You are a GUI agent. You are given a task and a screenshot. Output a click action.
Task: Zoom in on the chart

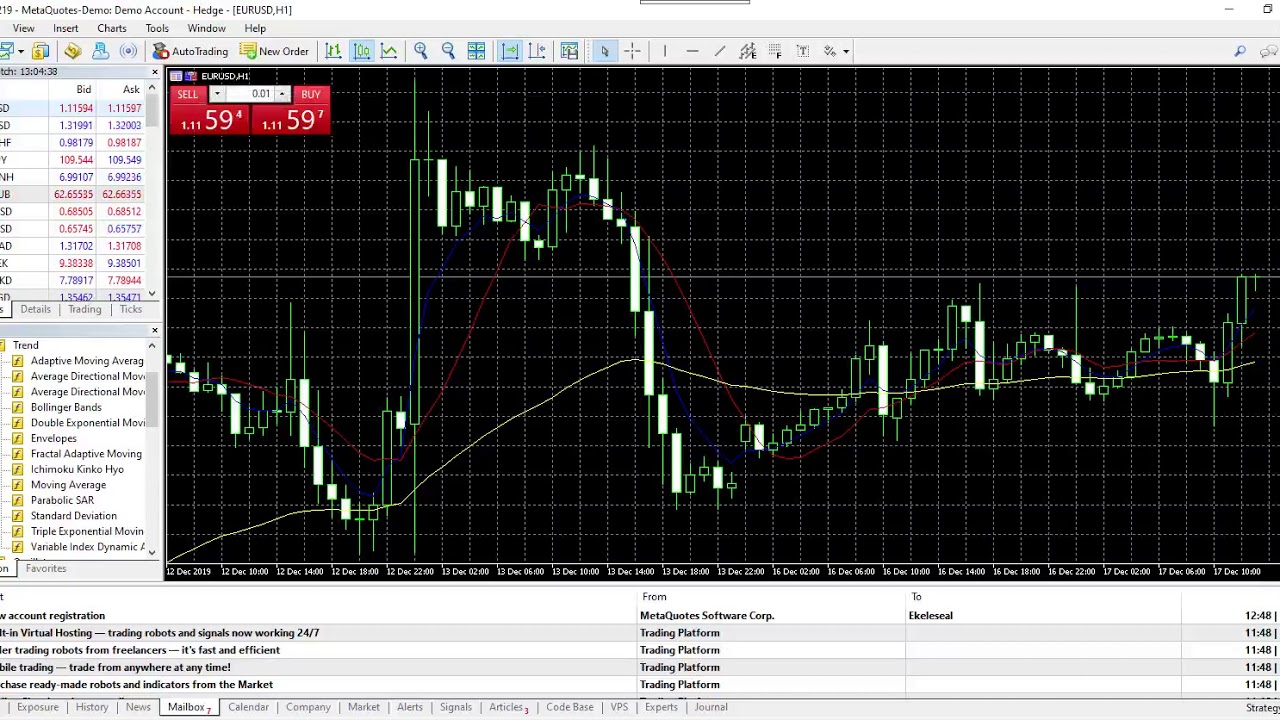click(421, 51)
